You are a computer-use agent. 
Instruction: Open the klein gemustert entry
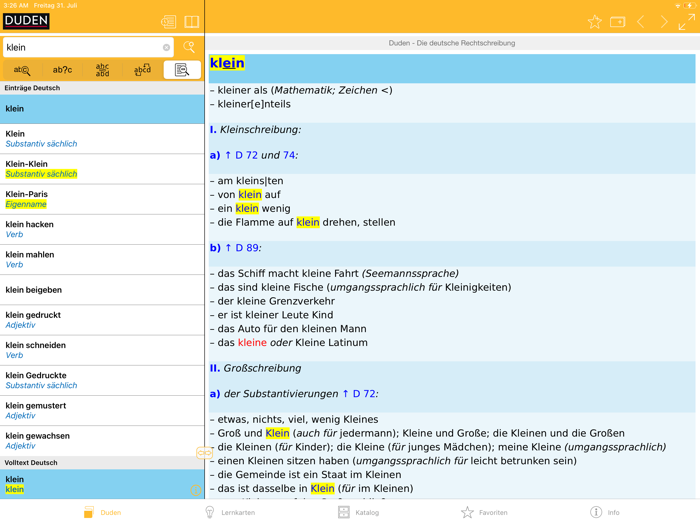tap(102, 411)
